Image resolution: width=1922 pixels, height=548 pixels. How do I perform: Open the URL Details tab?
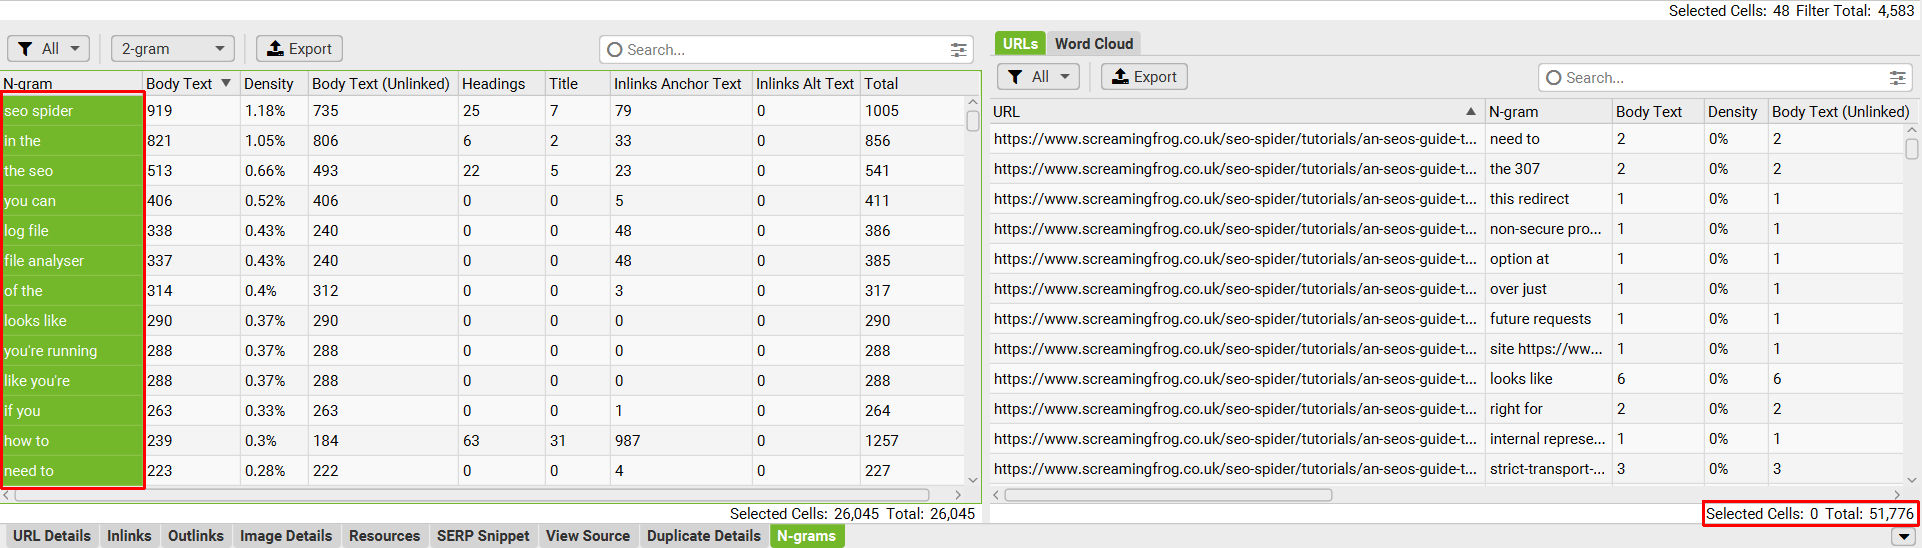(52, 536)
